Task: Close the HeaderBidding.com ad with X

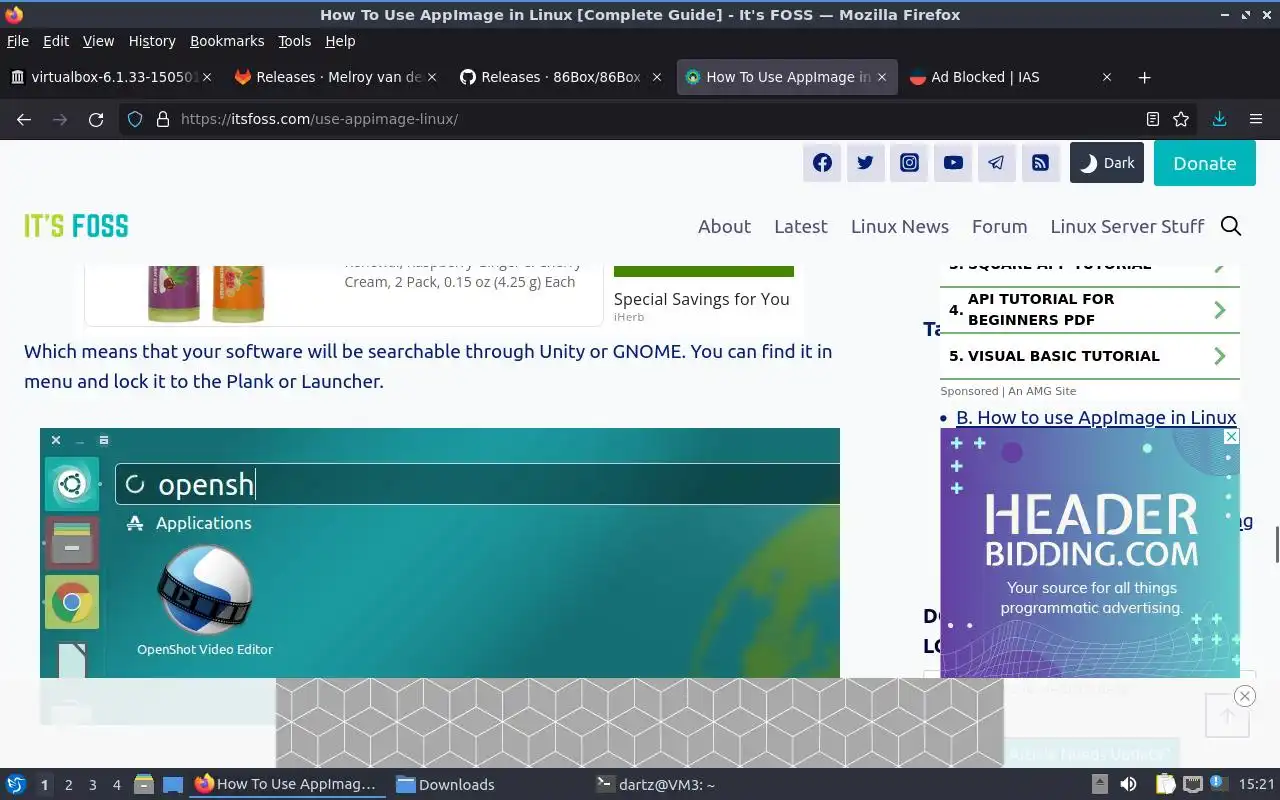Action: 1232,437
